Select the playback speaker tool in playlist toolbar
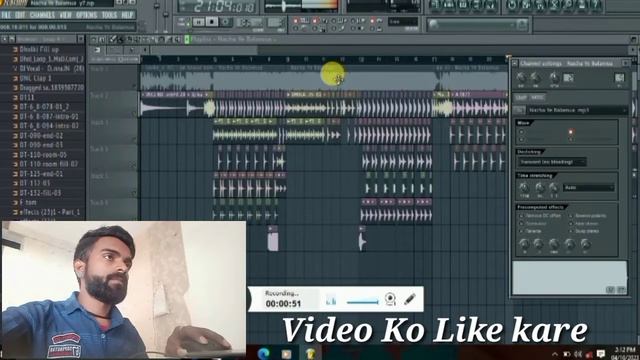 (178, 40)
